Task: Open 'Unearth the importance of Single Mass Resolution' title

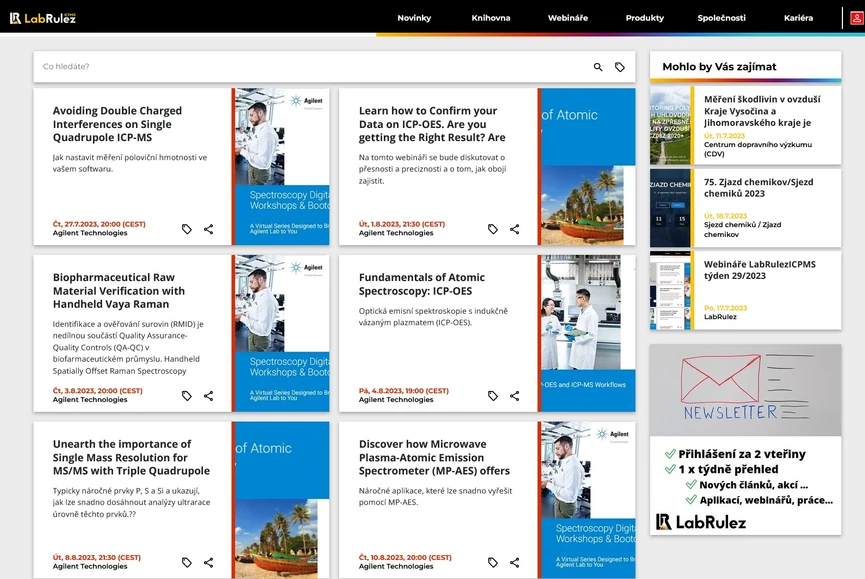Action: (x=131, y=457)
